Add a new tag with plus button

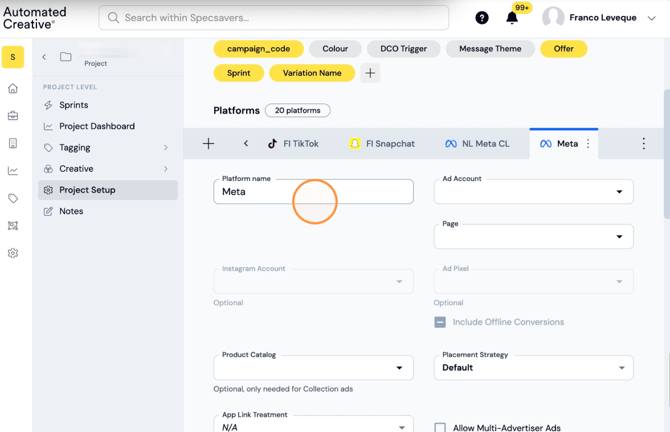pos(370,73)
